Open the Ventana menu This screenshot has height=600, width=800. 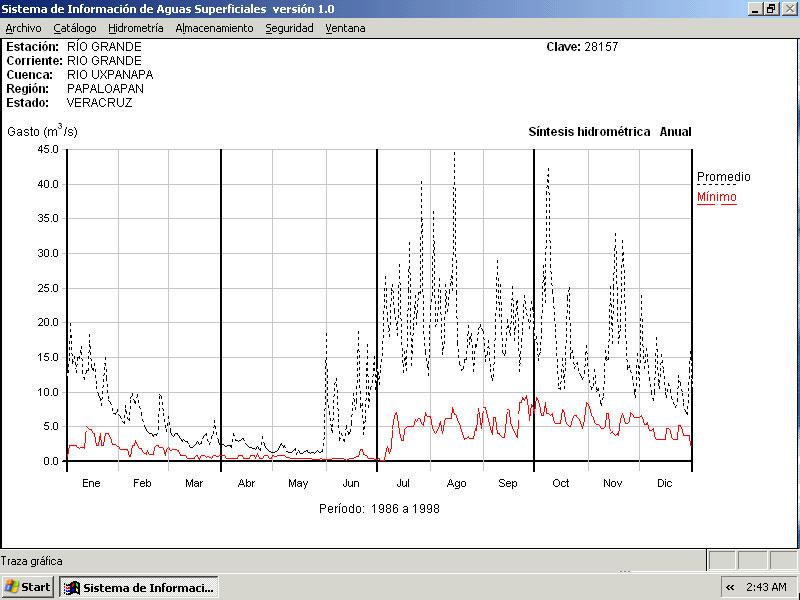(345, 28)
